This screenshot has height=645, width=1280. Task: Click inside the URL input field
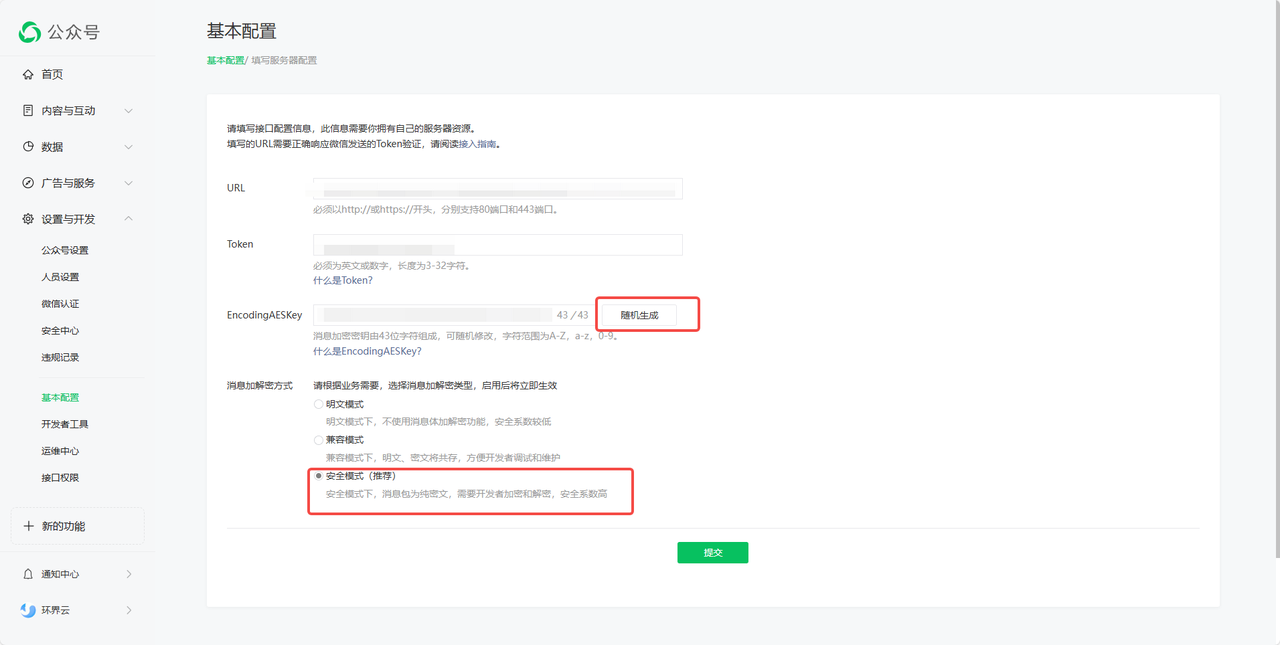click(497, 188)
